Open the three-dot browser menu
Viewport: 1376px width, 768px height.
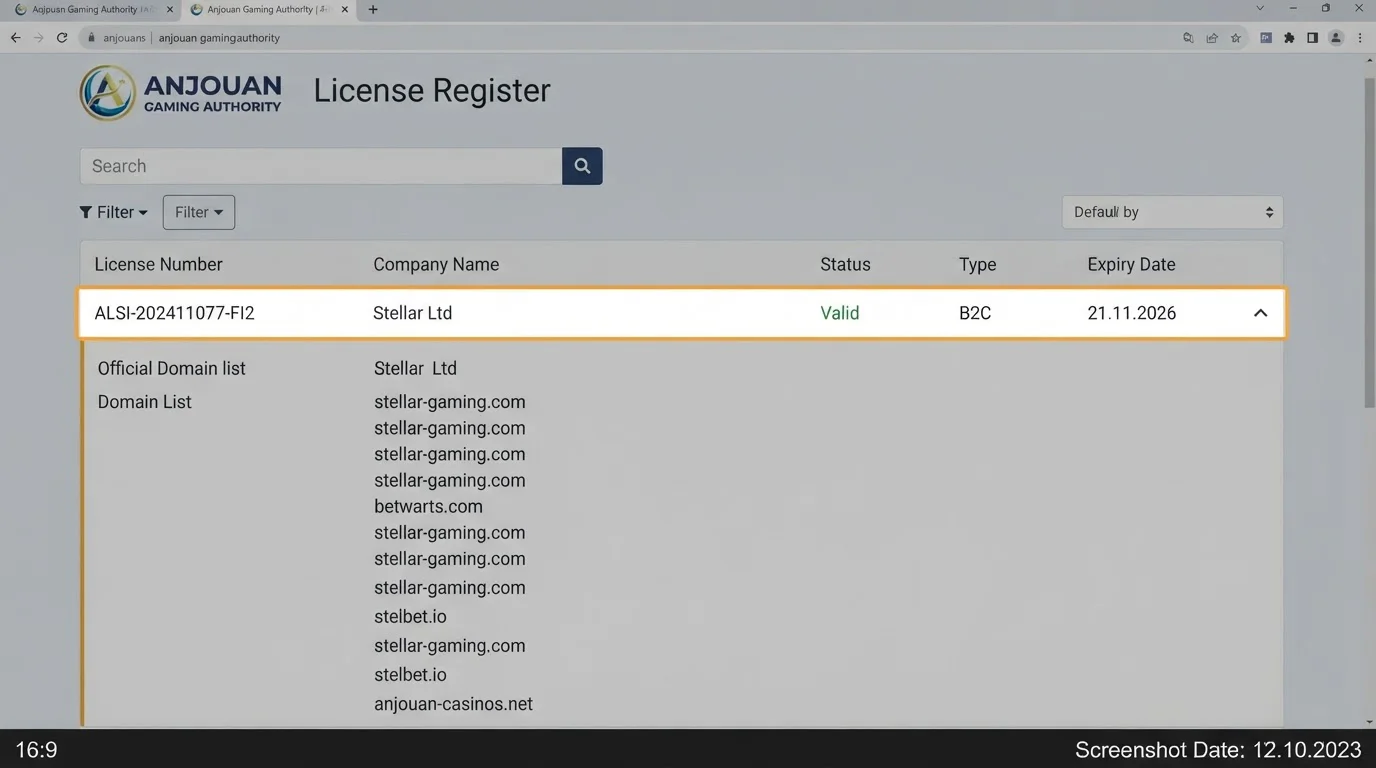click(x=1360, y=38)
